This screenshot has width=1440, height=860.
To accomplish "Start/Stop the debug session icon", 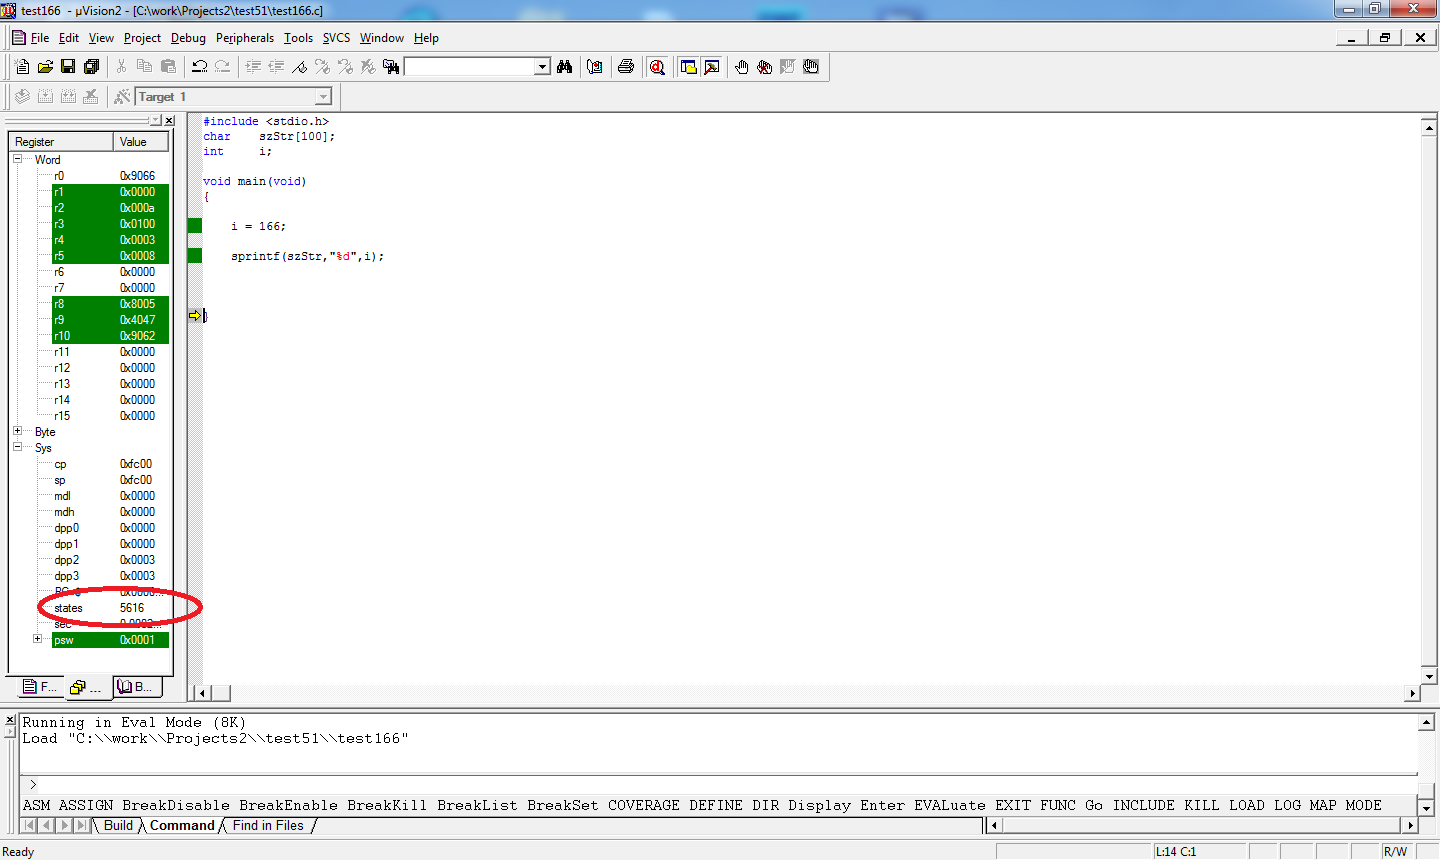I will [657, 67].
